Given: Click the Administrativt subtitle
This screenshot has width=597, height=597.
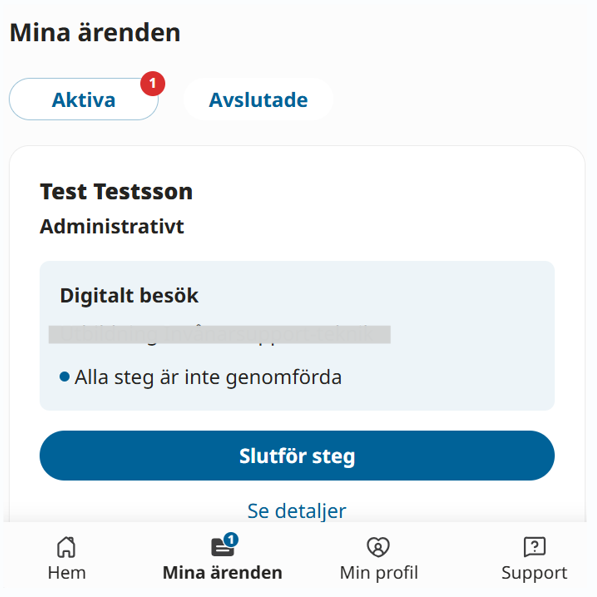Looking at the screenshot, I should tap(112, 227).
